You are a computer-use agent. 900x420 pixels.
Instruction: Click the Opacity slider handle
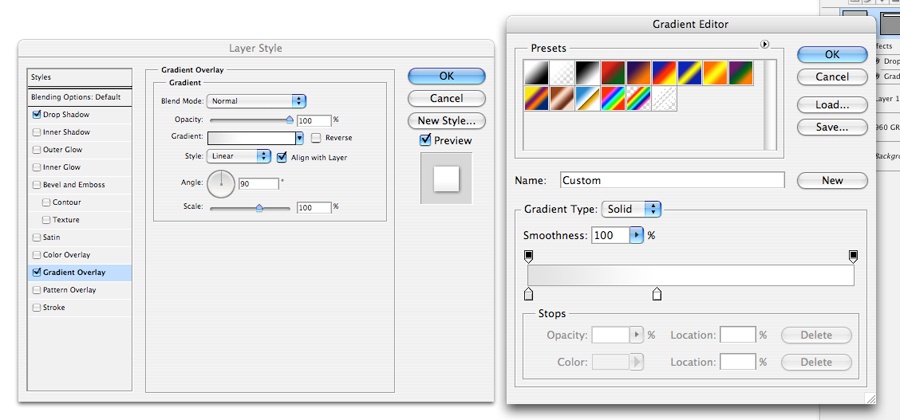289,120
